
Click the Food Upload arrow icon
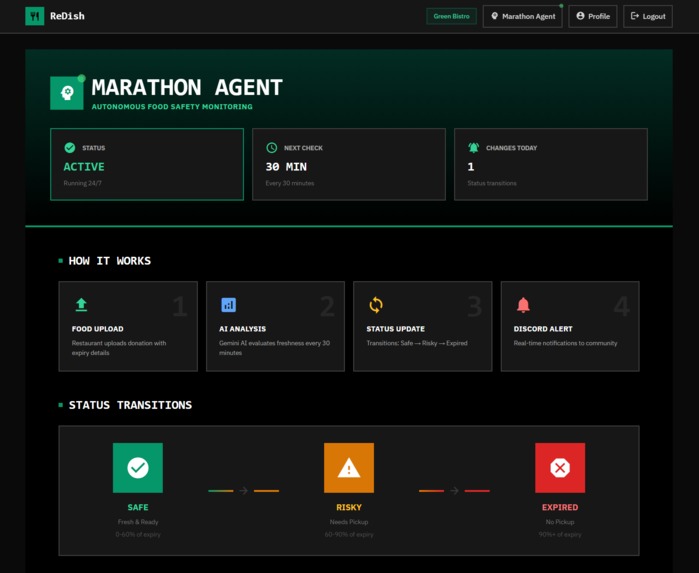[x=81, y=305]
